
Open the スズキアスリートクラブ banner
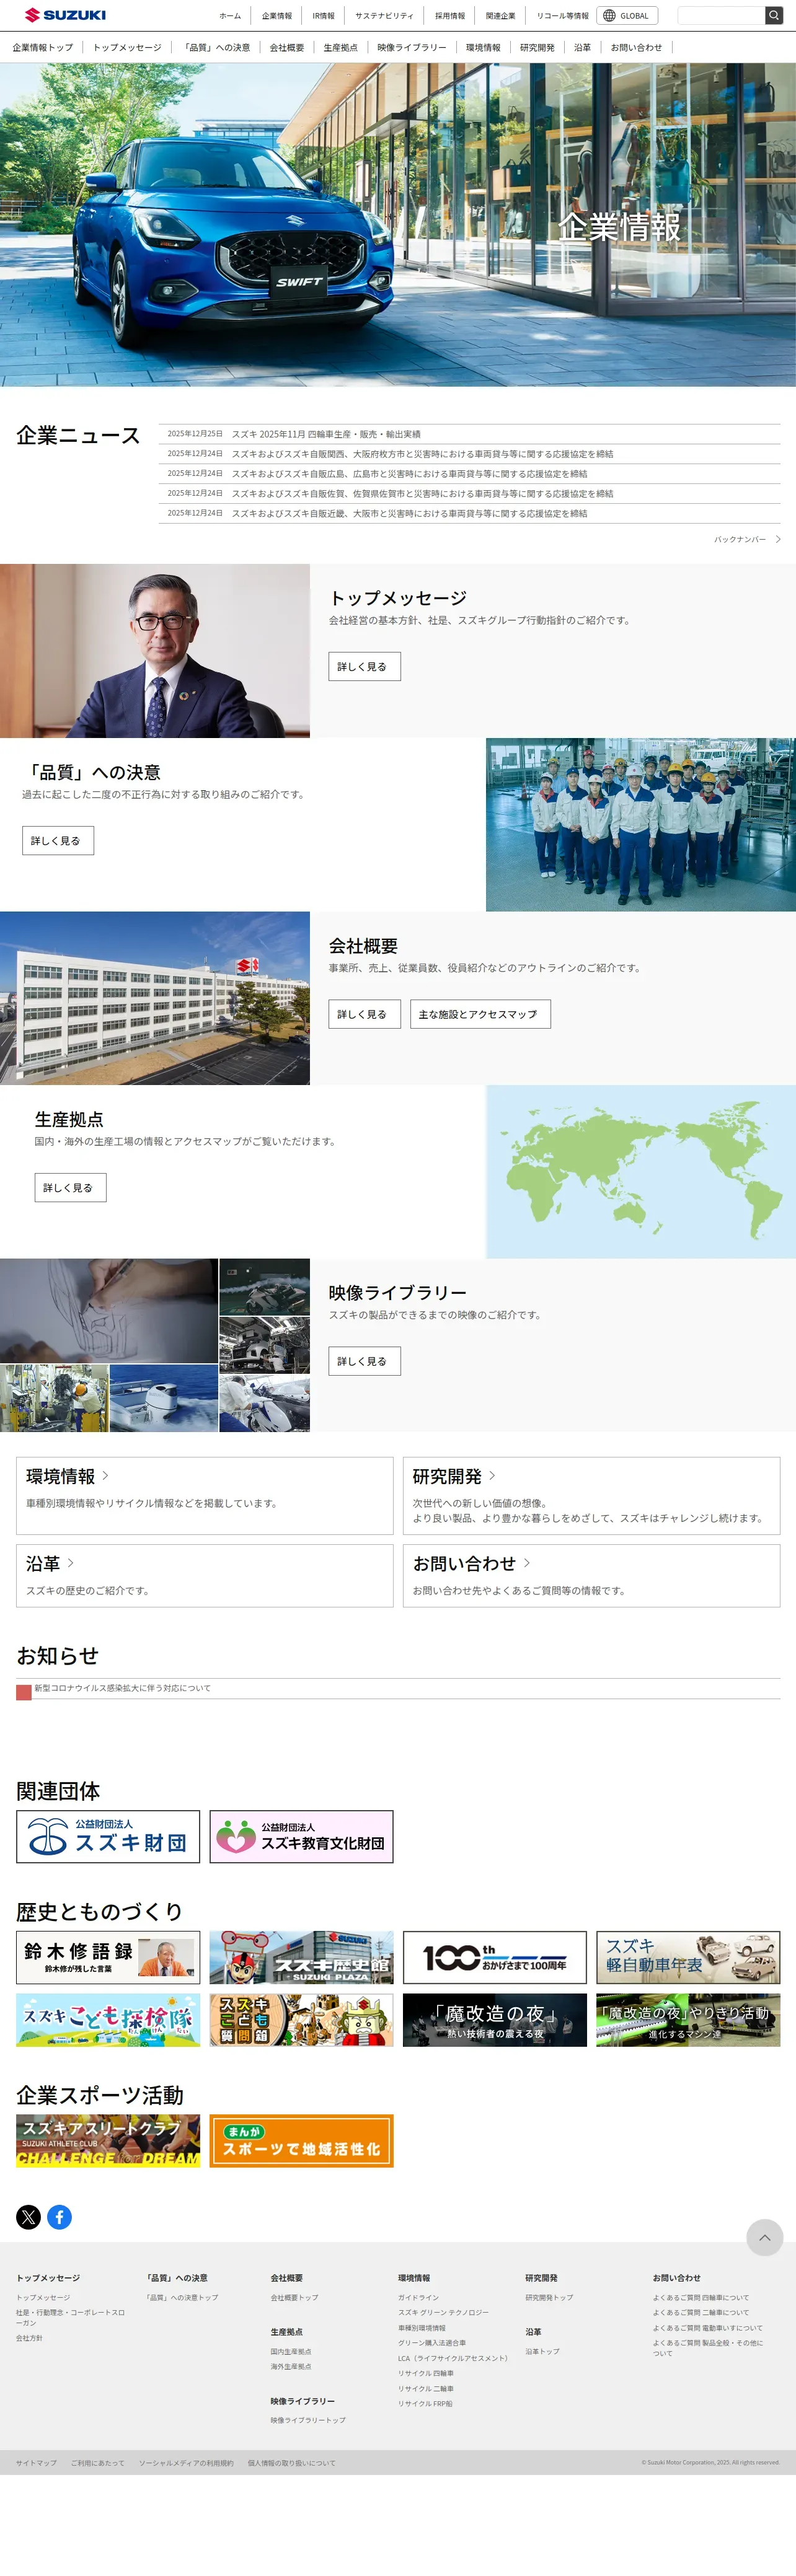(x=108, y=2141)
